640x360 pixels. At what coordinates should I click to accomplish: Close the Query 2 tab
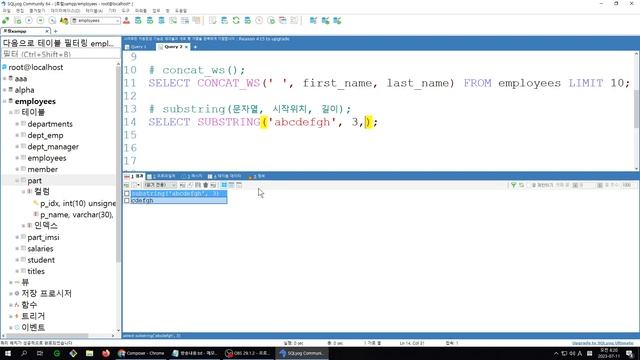[187, 47]
